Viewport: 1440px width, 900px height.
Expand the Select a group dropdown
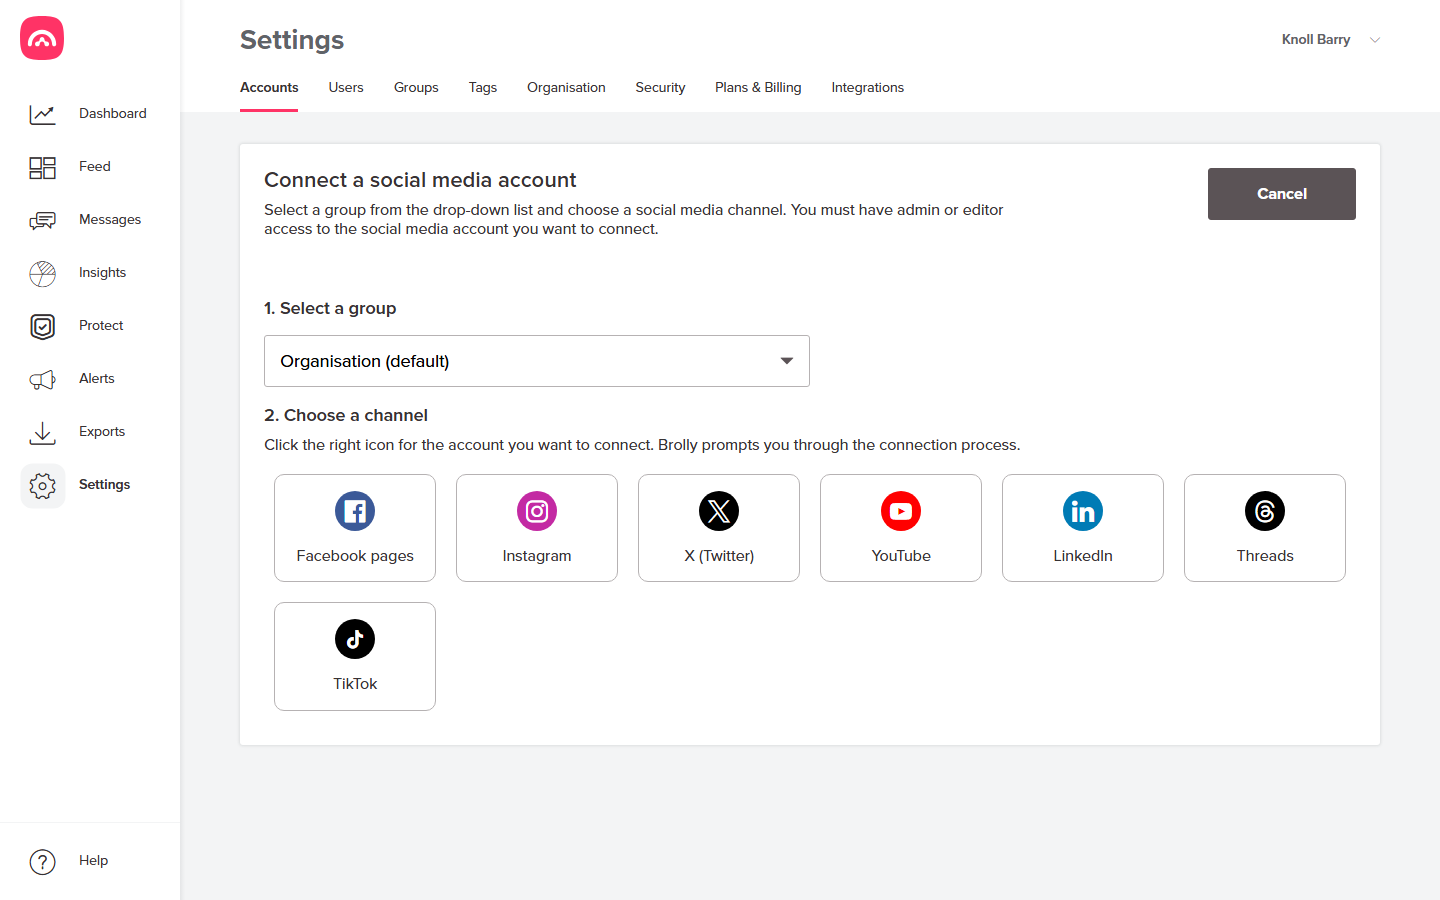pyautogui.click(x=537, y=361)
